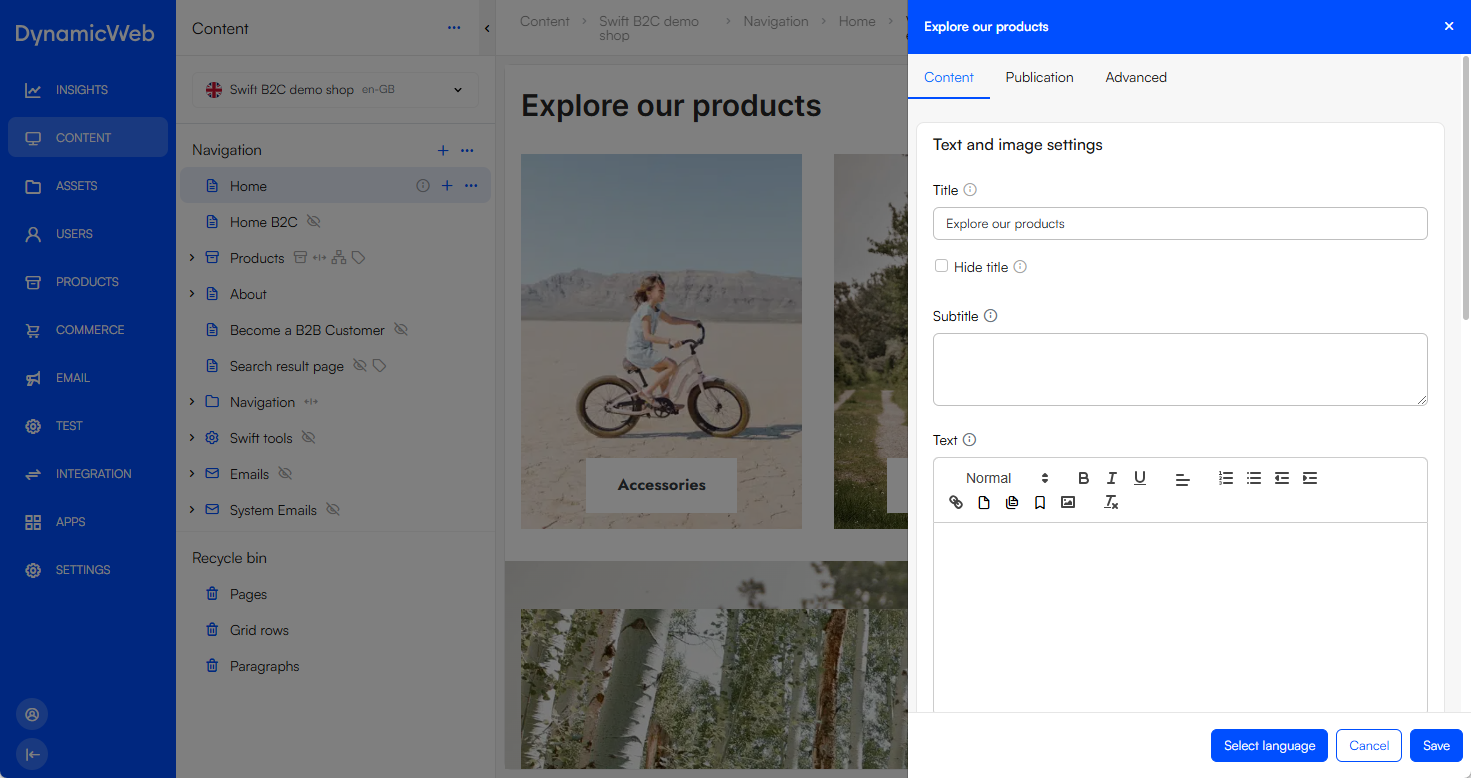Toggle italic formatting in Text editor
1471x778 pixels.
[x=1111, y=478]
